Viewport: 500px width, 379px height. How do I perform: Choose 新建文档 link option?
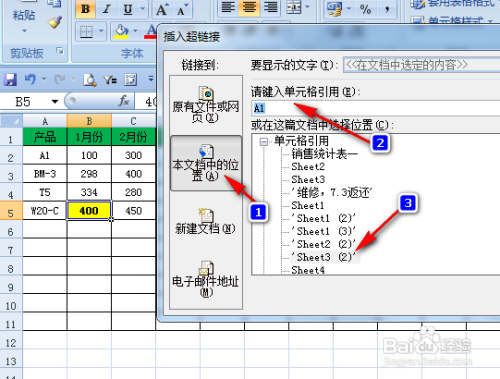pyautogui.click(x=206, y=221)
